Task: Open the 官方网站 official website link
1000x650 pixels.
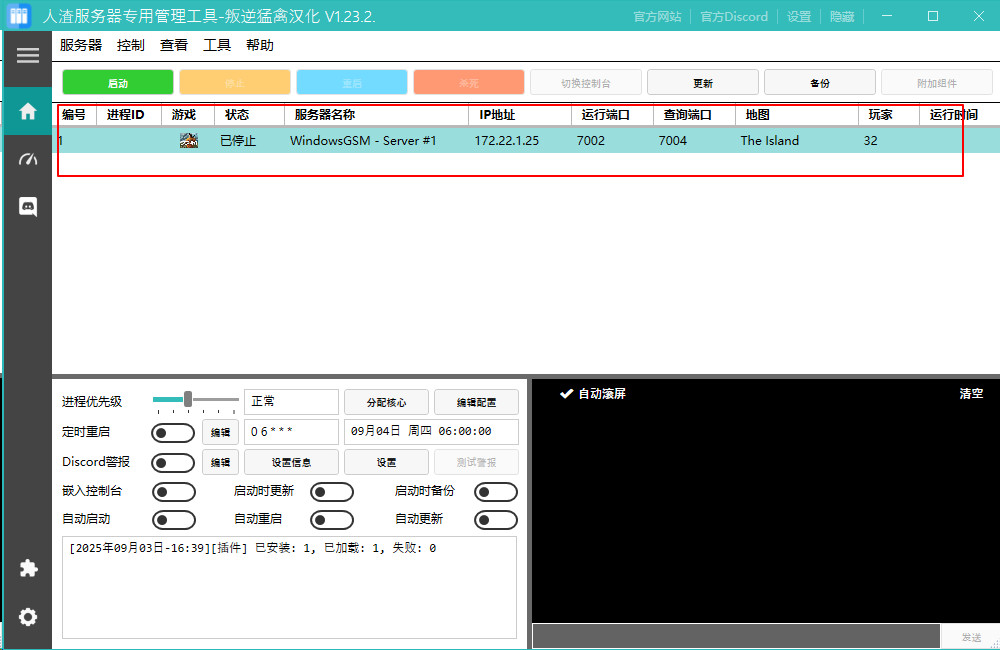Action: (657, 16)
